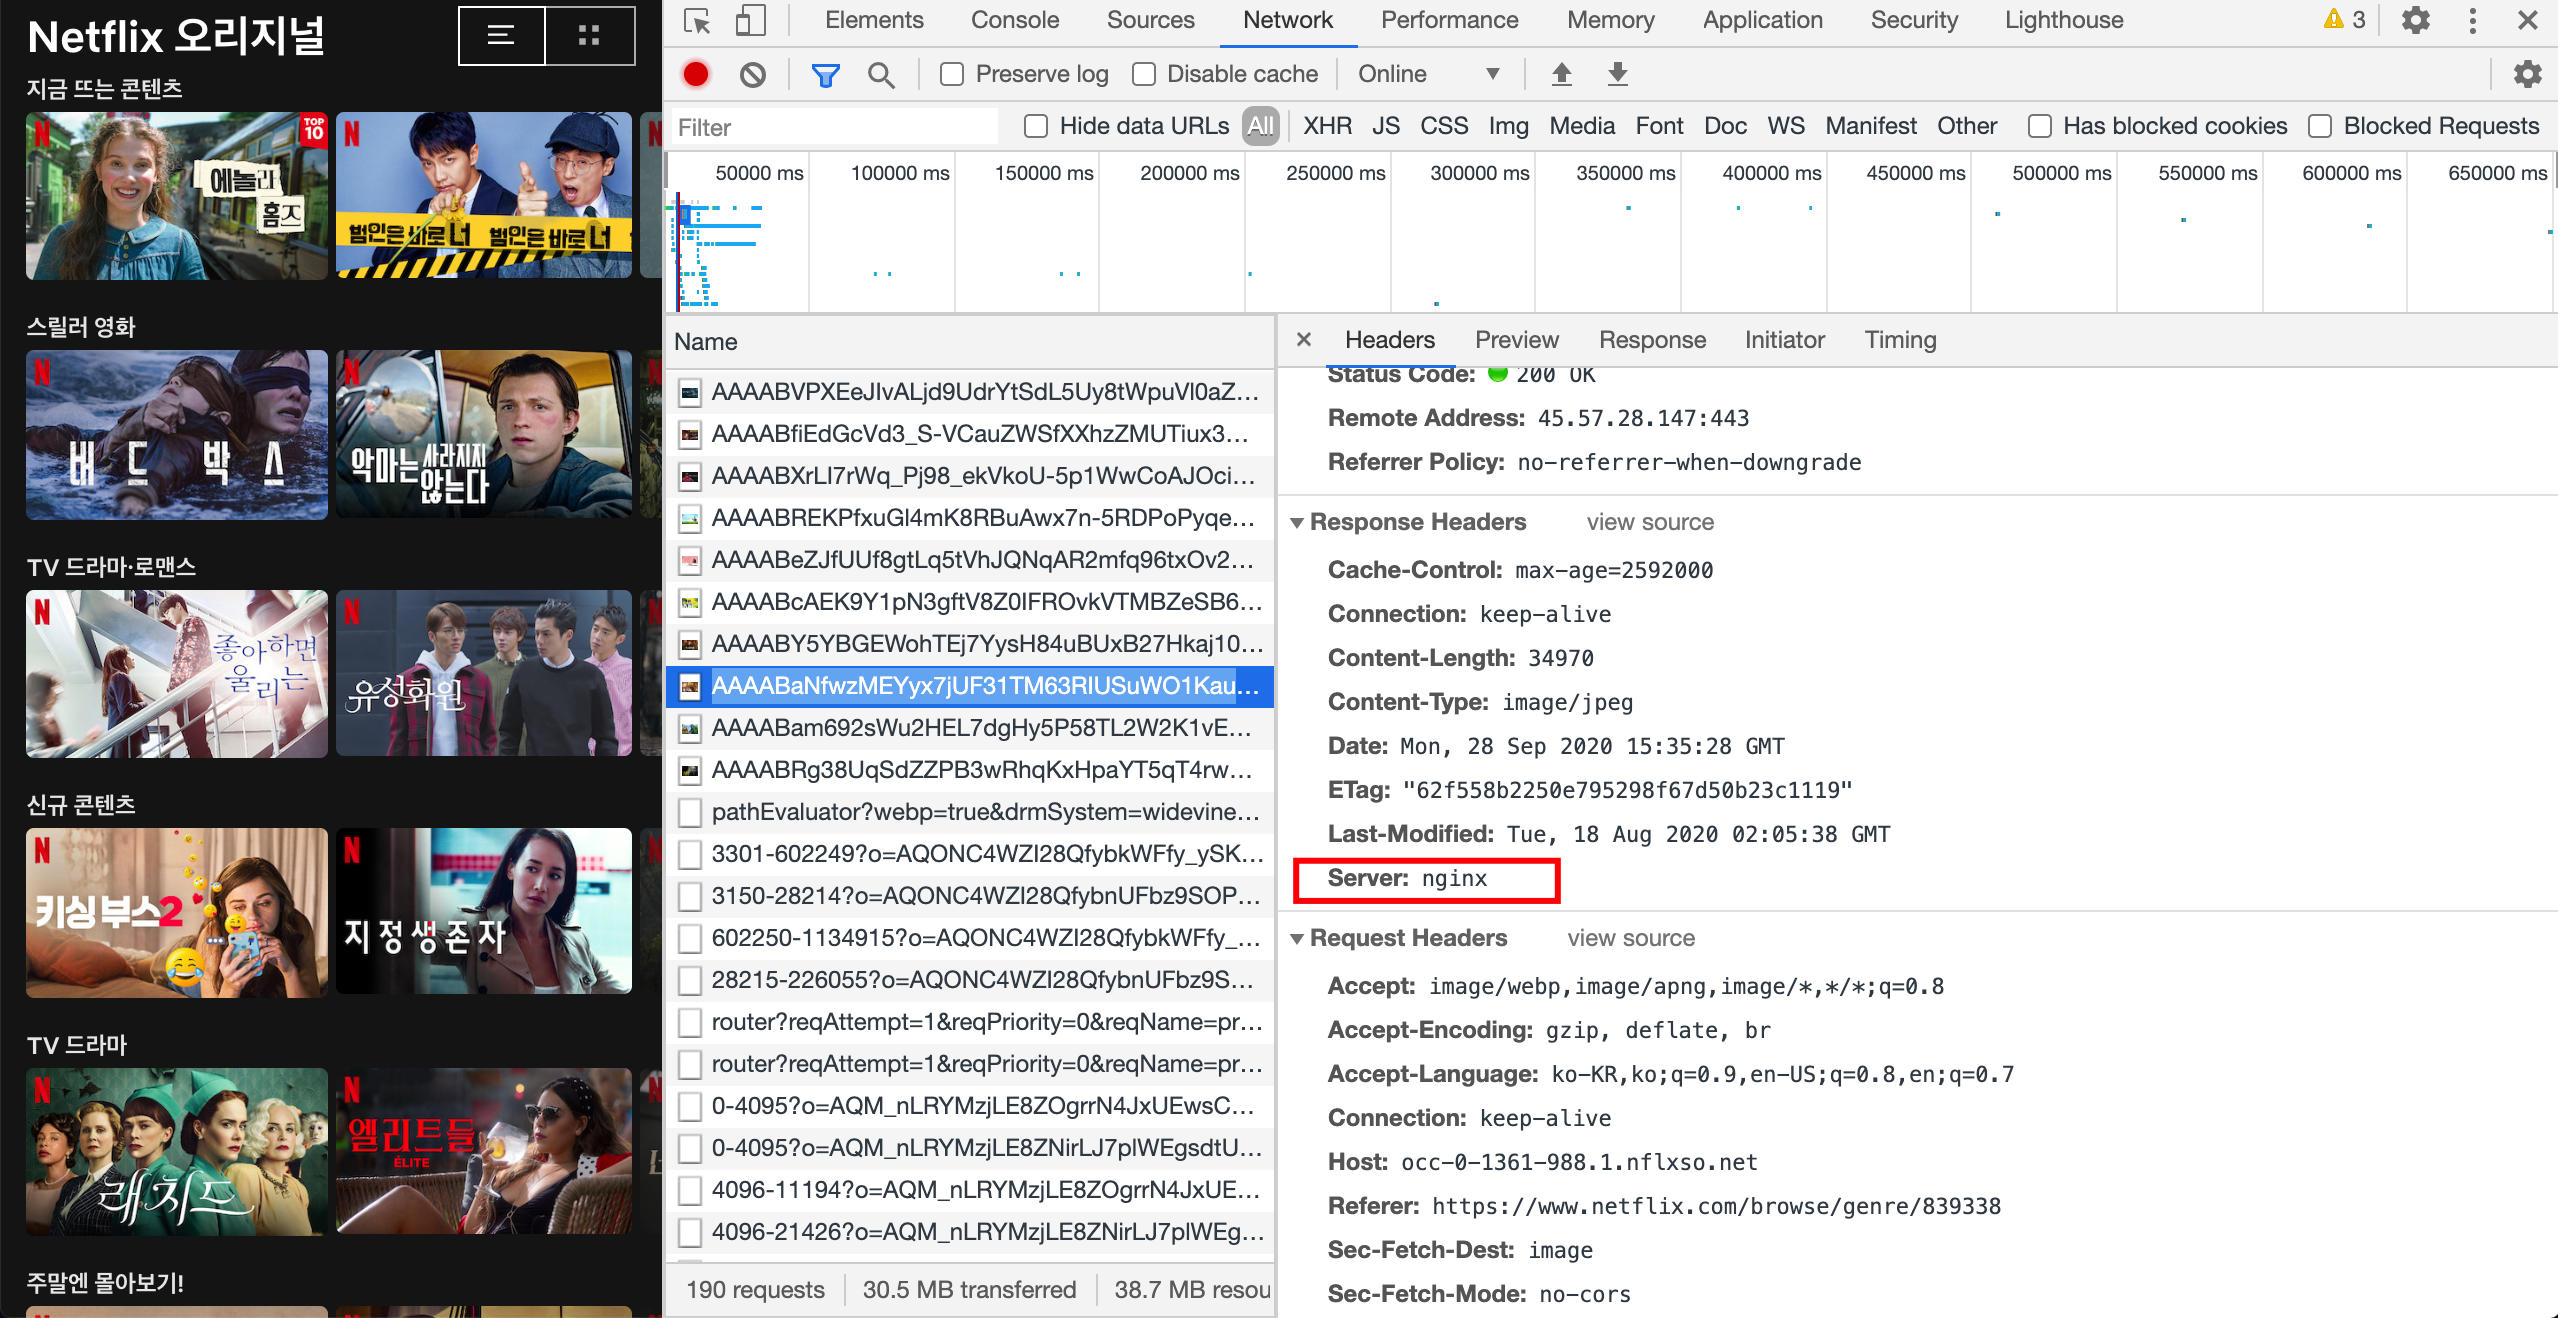Click the export HAR download icon
Screen dimensions: 2558x1318
1617,74
